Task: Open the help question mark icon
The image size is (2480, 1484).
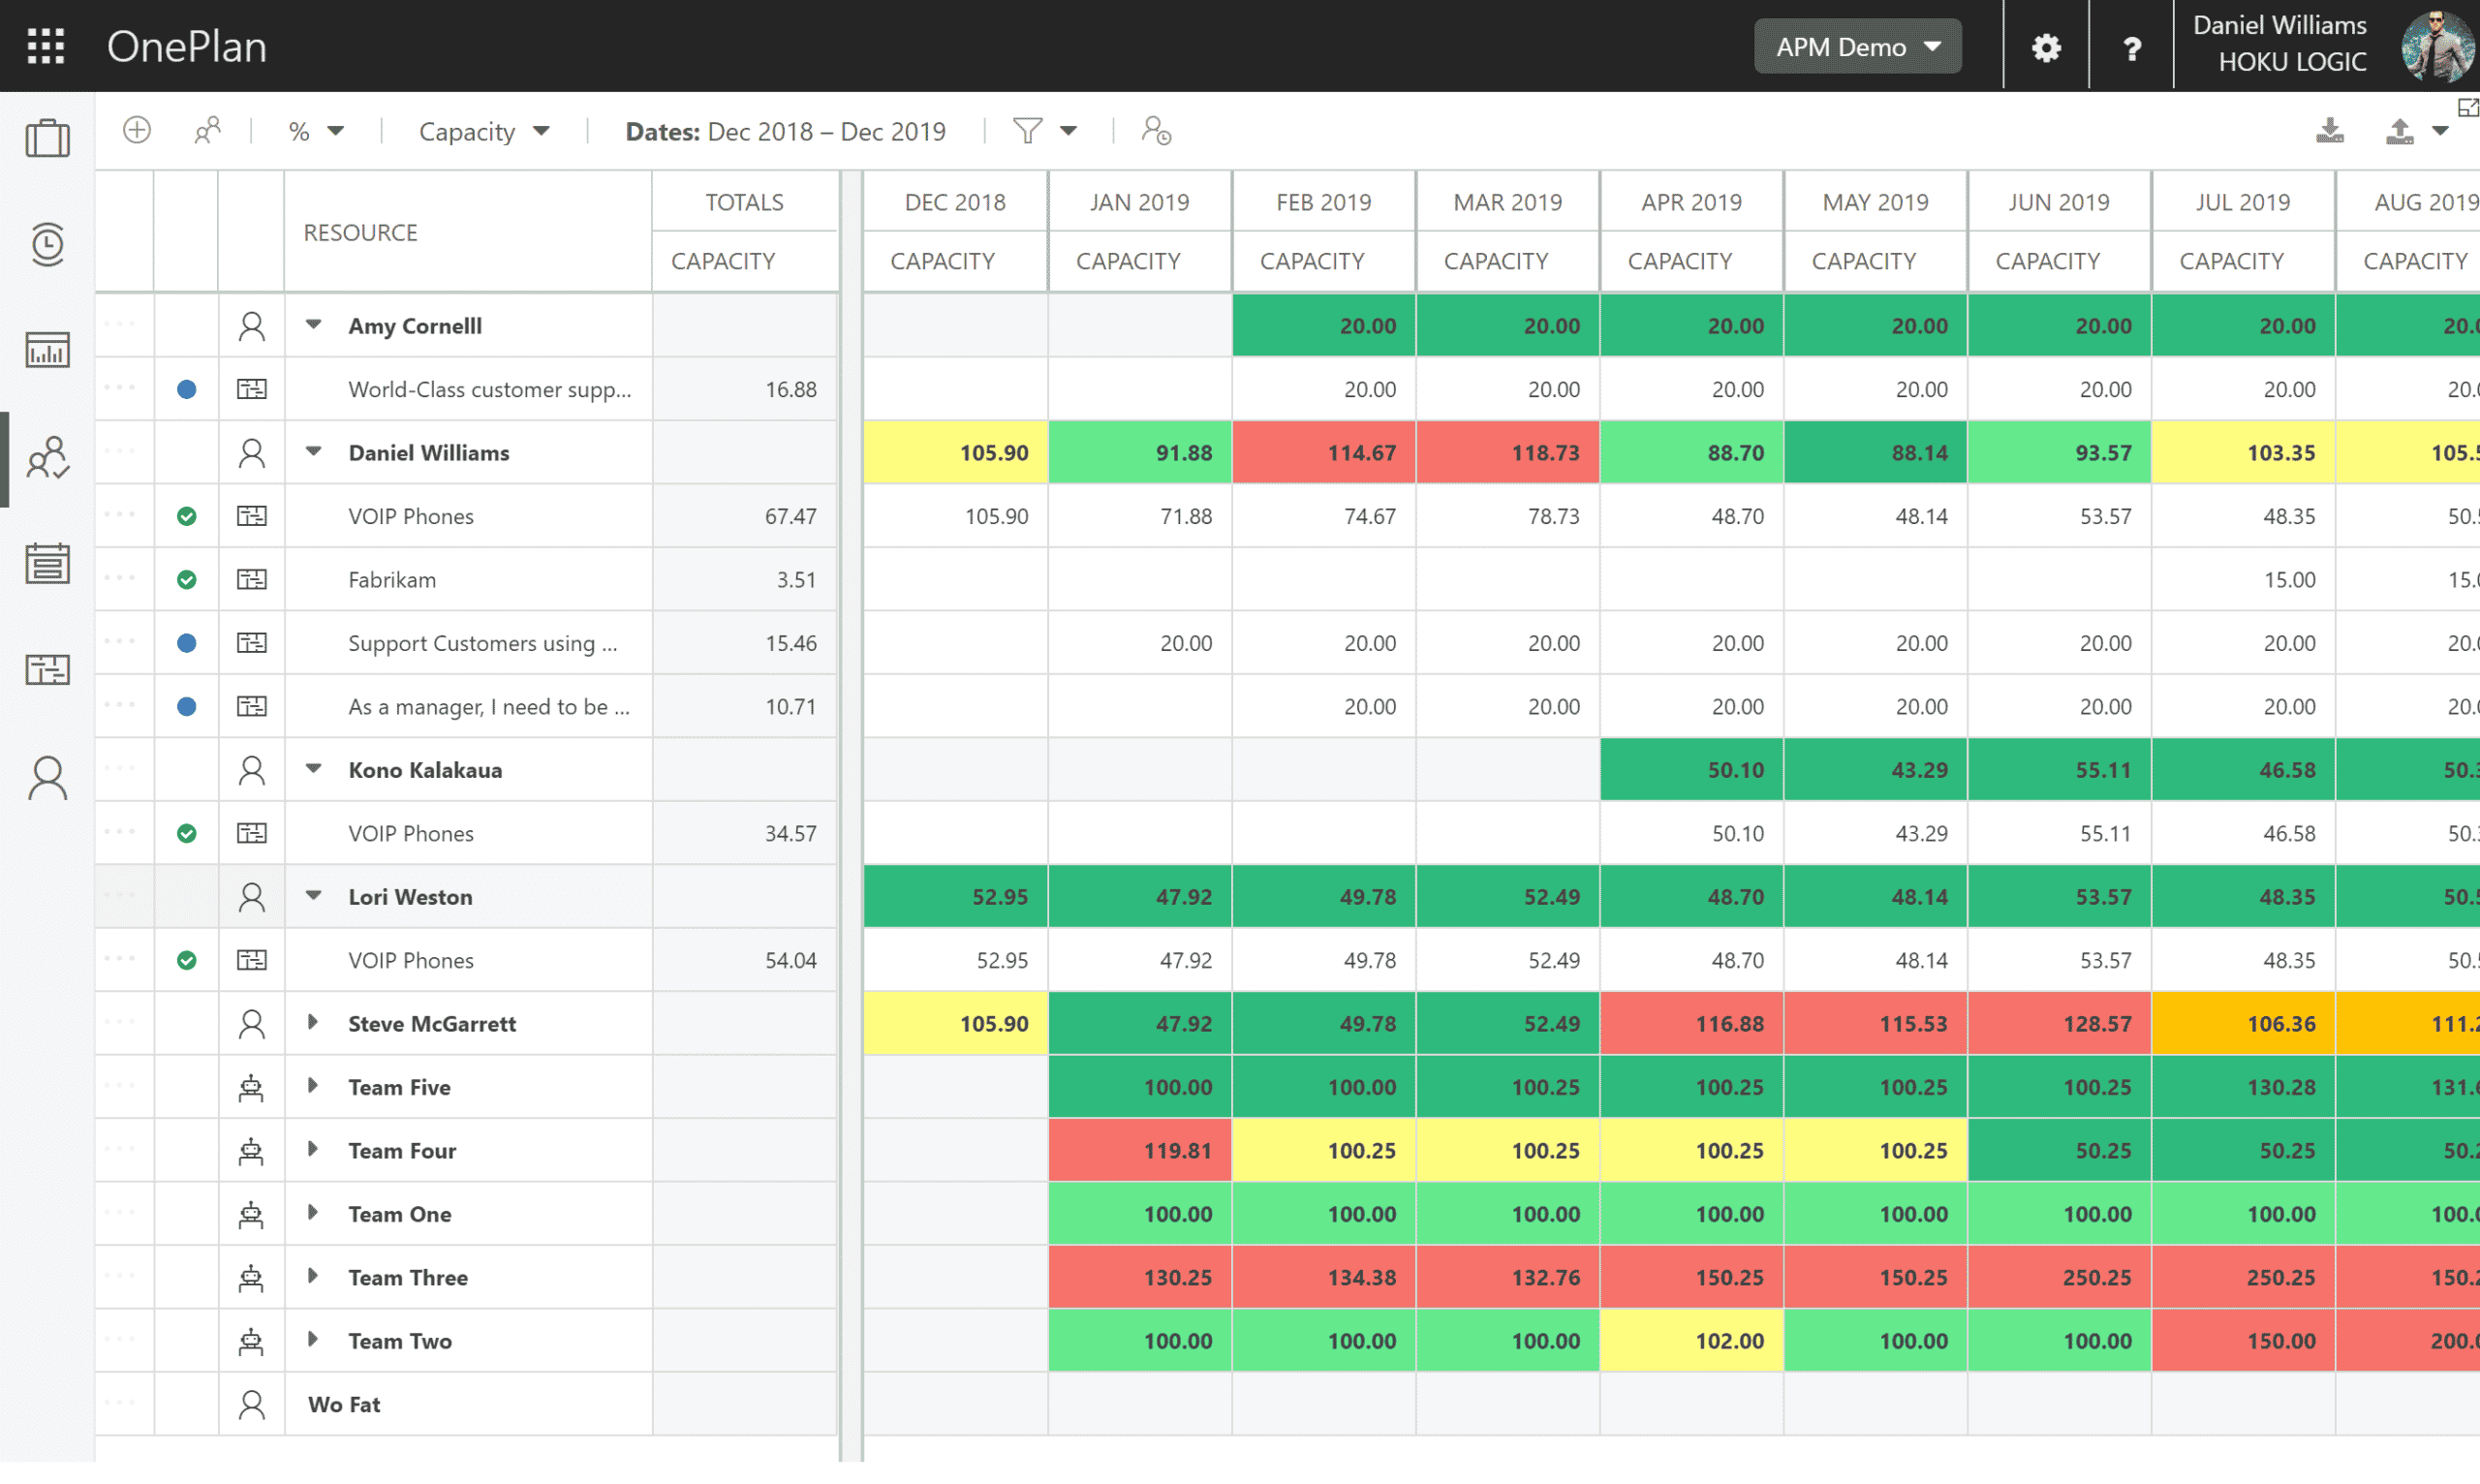Action: point(2131,47)
